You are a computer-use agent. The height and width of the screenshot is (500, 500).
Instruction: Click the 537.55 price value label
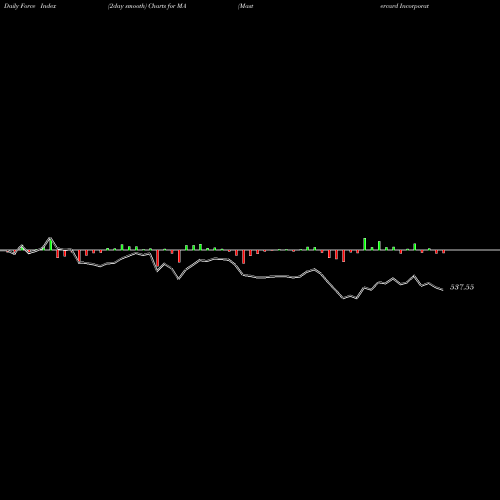click(462, 287)
